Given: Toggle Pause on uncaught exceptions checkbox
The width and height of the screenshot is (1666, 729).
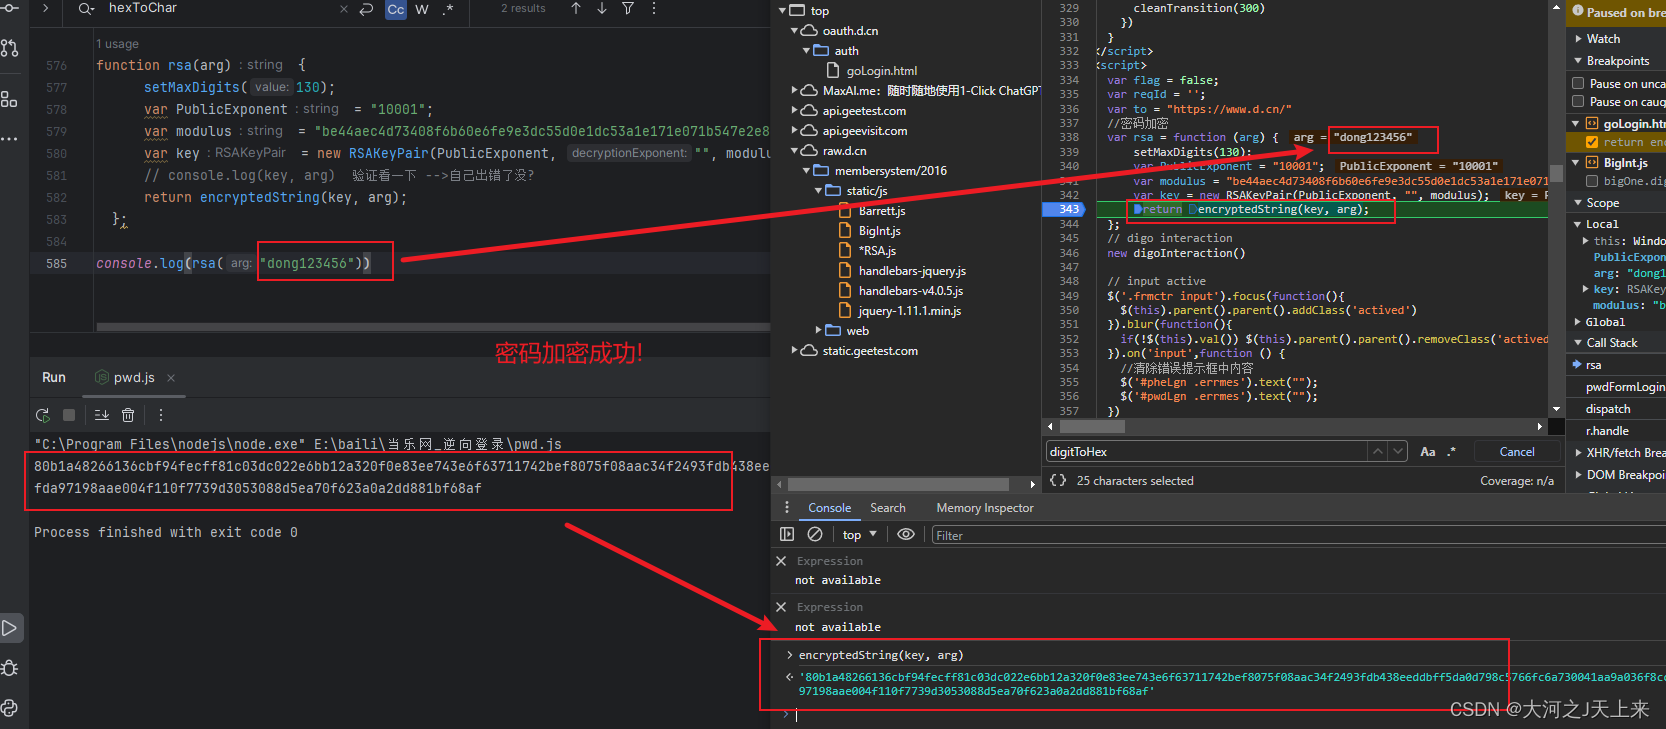Looking at the screenshot, I should [1578, 83].
